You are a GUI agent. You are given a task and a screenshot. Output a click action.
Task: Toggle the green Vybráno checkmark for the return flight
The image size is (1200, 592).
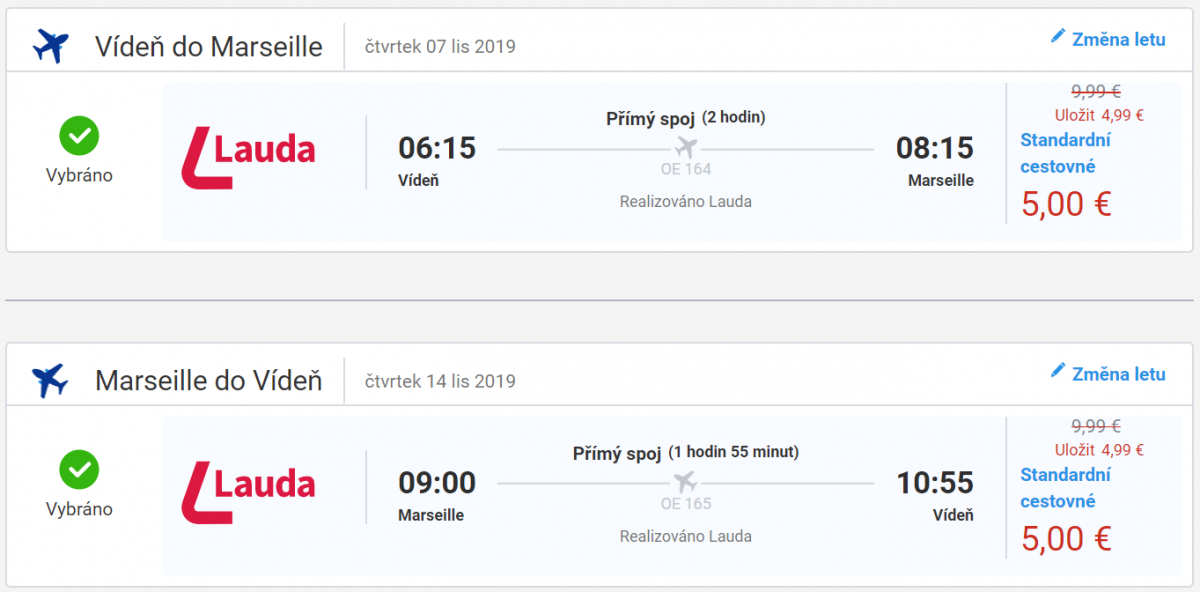click(79, 468)
